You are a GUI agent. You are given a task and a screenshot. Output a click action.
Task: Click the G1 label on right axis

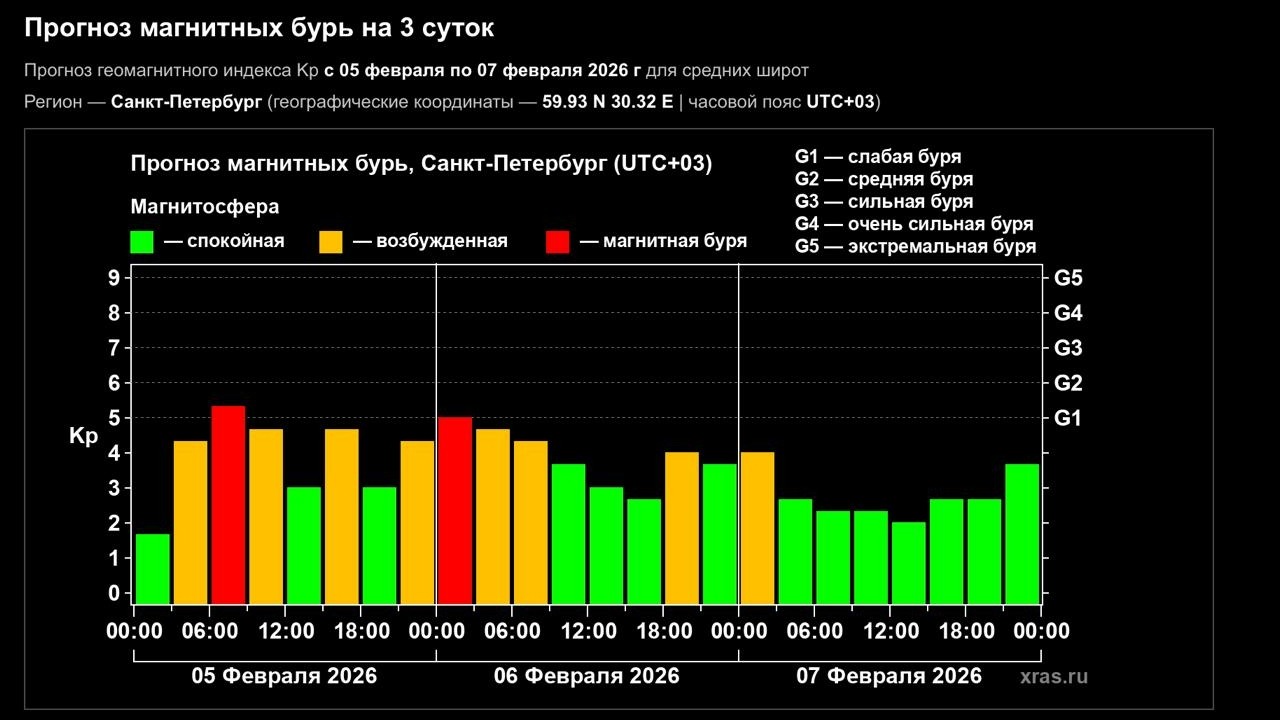pyautogui.click(x=1068, y=418)
